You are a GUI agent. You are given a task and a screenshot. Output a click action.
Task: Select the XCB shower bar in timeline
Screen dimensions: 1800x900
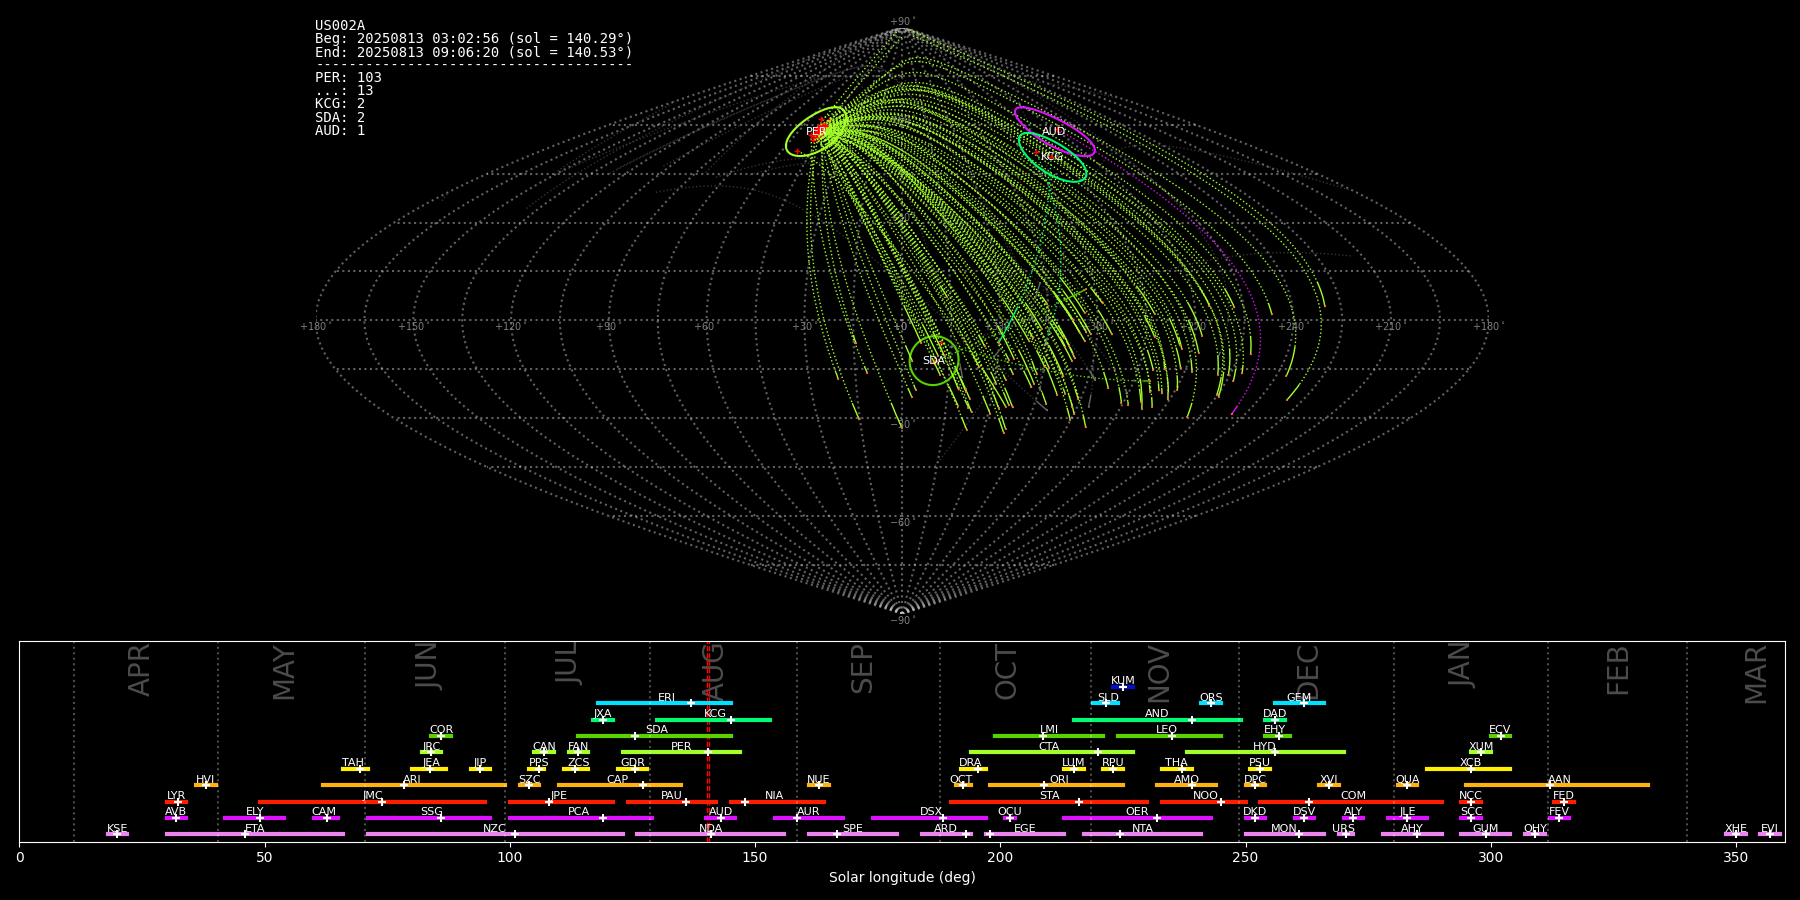tap(1468, 769)
